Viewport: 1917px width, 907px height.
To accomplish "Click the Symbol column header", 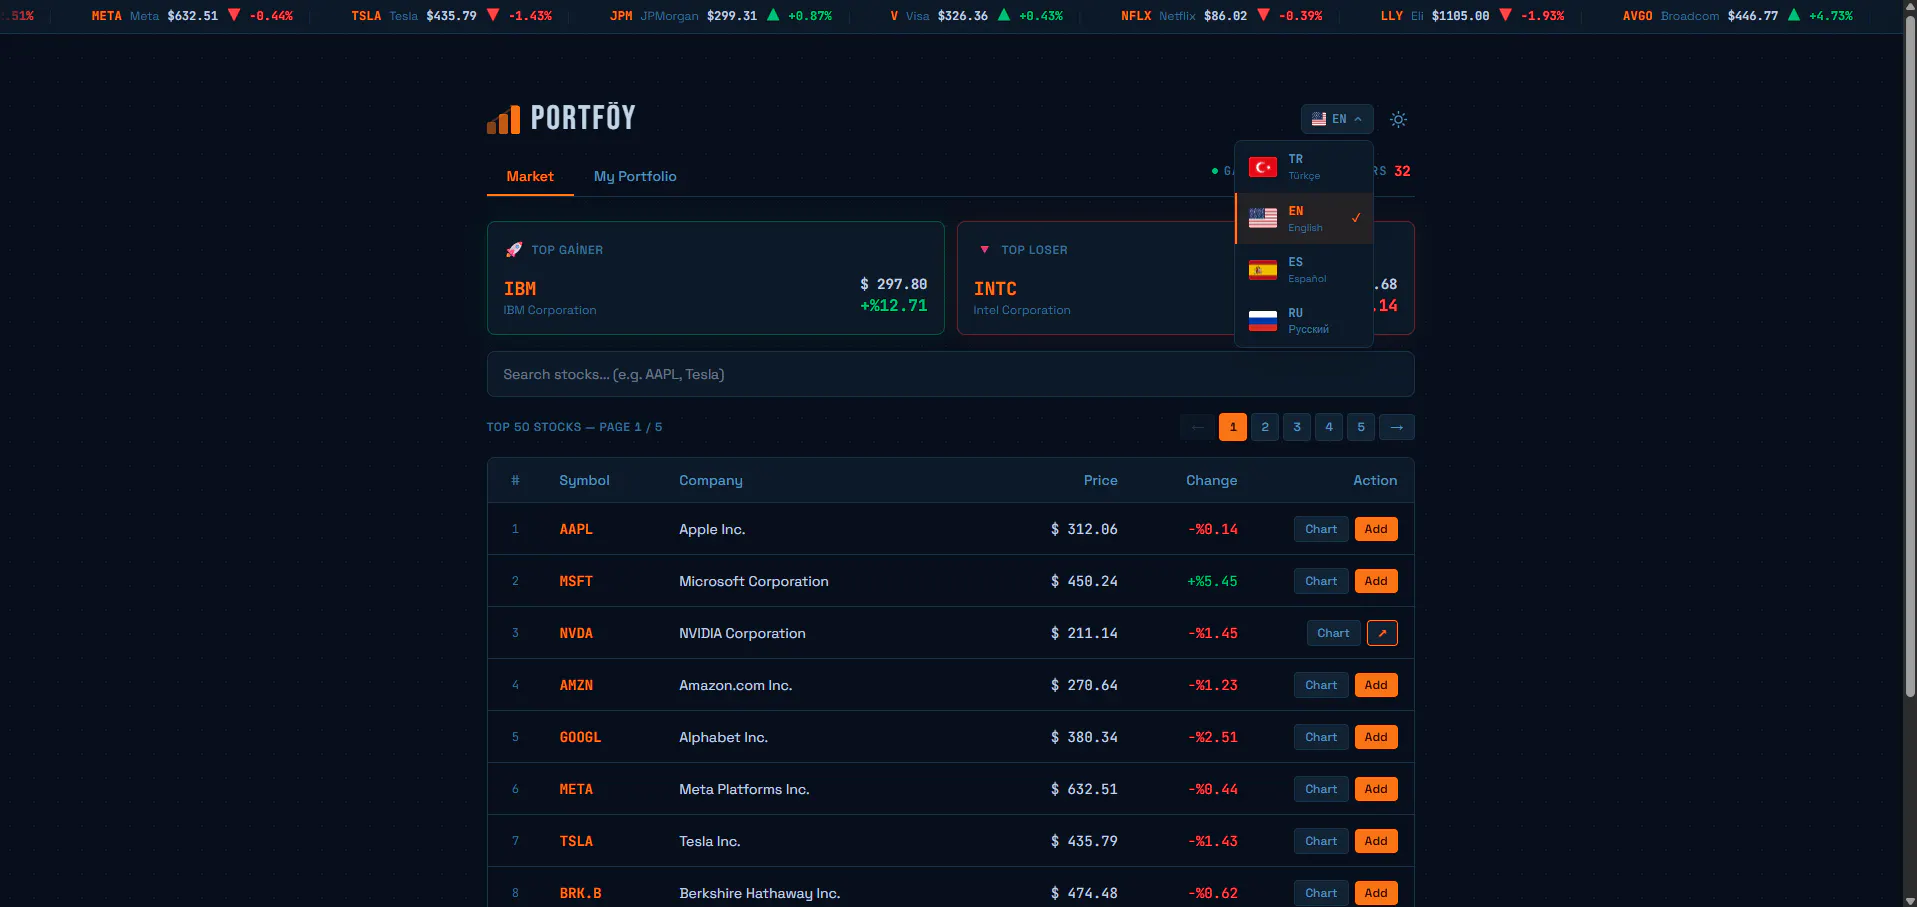I will point(584,480).
